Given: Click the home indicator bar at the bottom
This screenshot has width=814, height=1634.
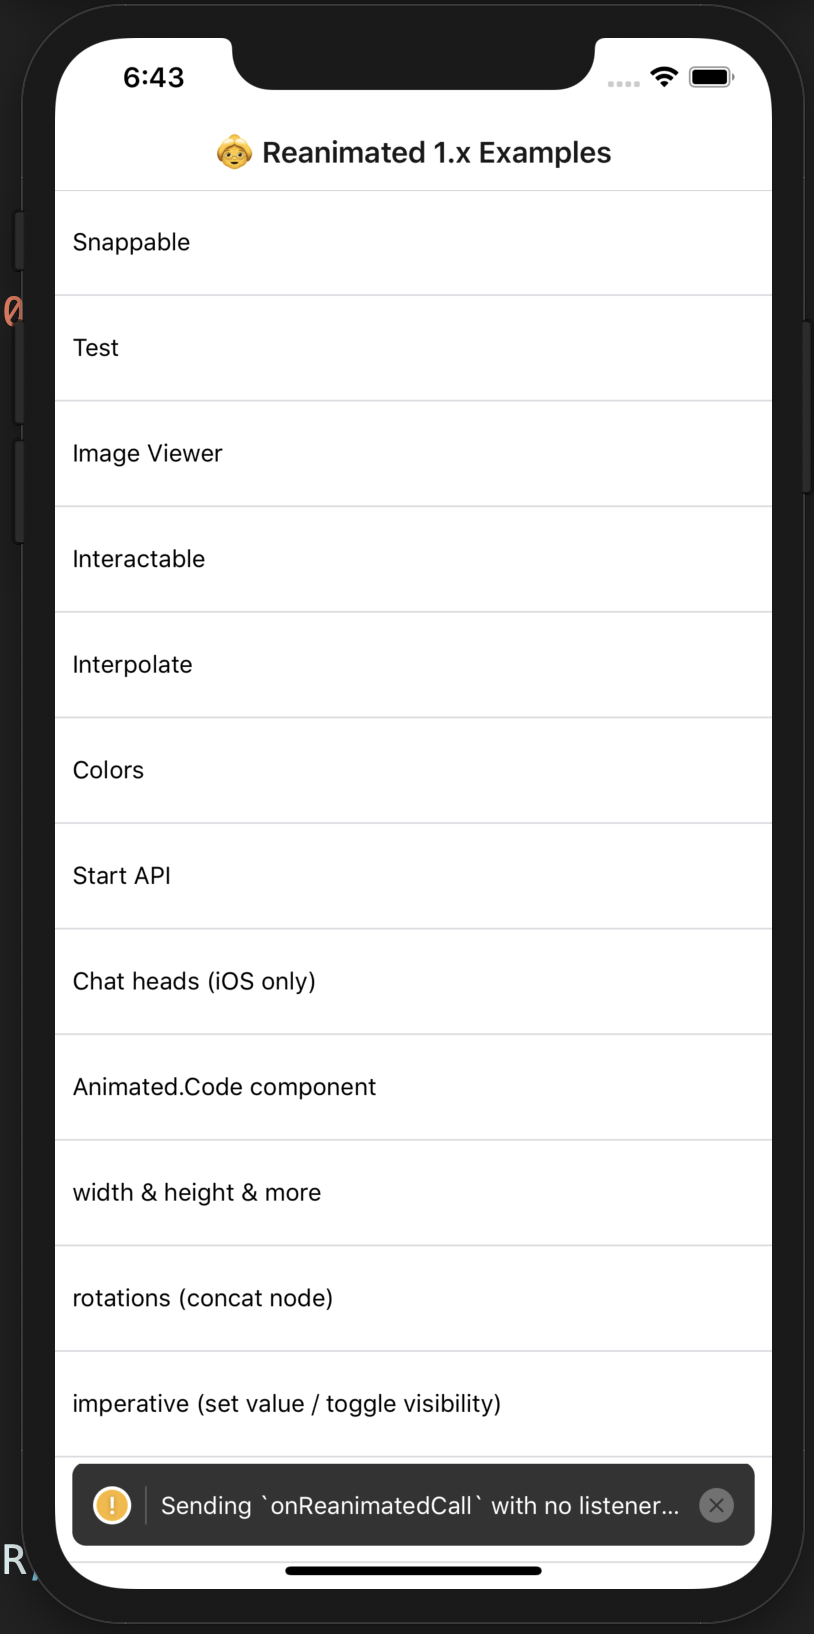Looking at the screenshot, I should [x=413, y=1570].
